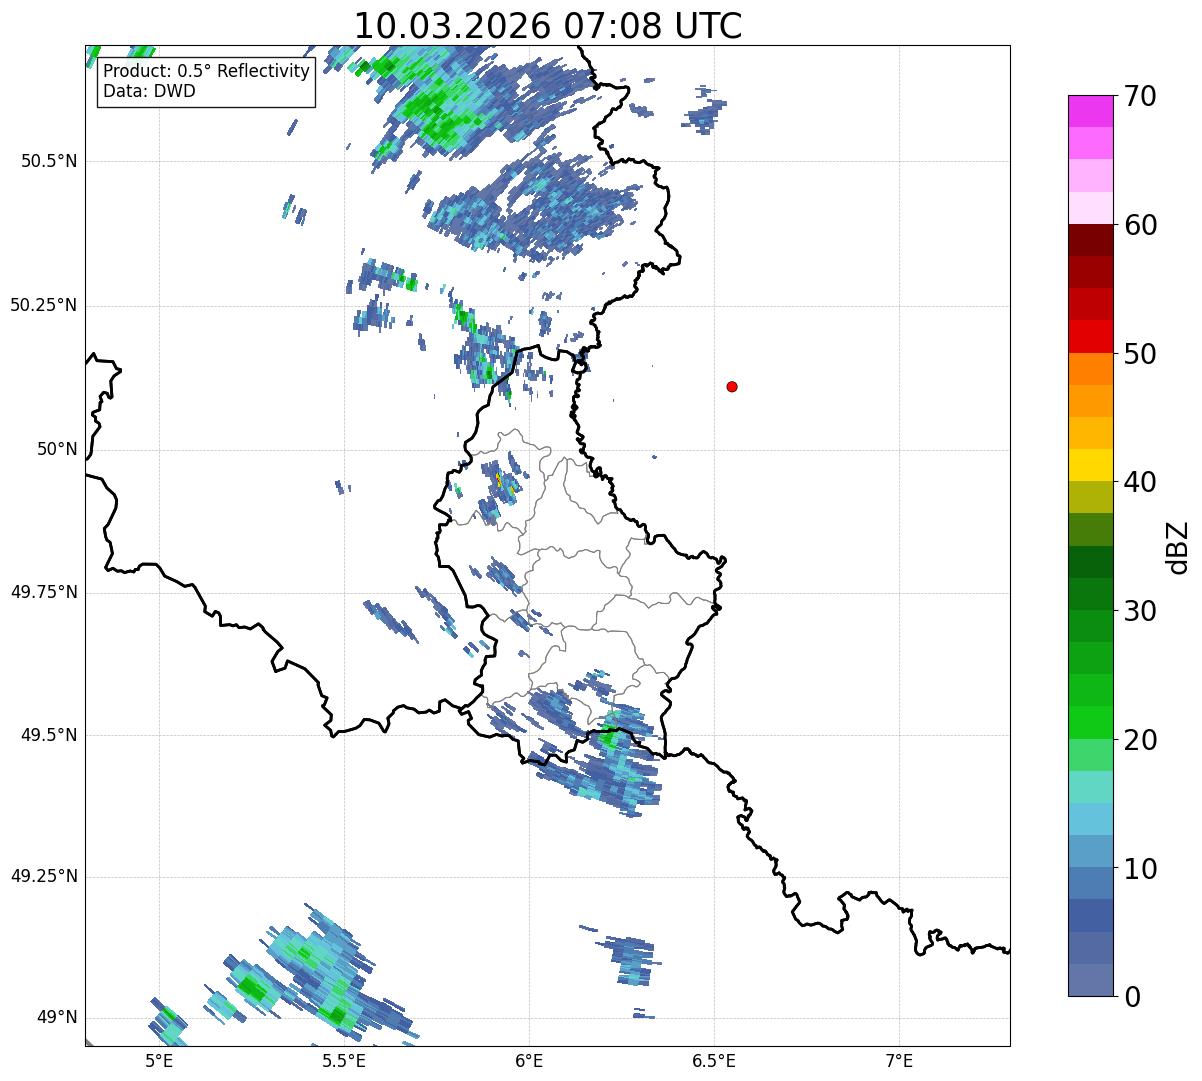1202x1081 pixels.
Task: Click the 49.75°N latitude label
Action: (43, 592)
